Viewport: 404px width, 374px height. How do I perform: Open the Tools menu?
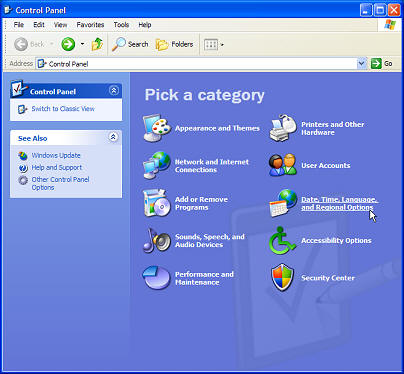tap(121, 25)
